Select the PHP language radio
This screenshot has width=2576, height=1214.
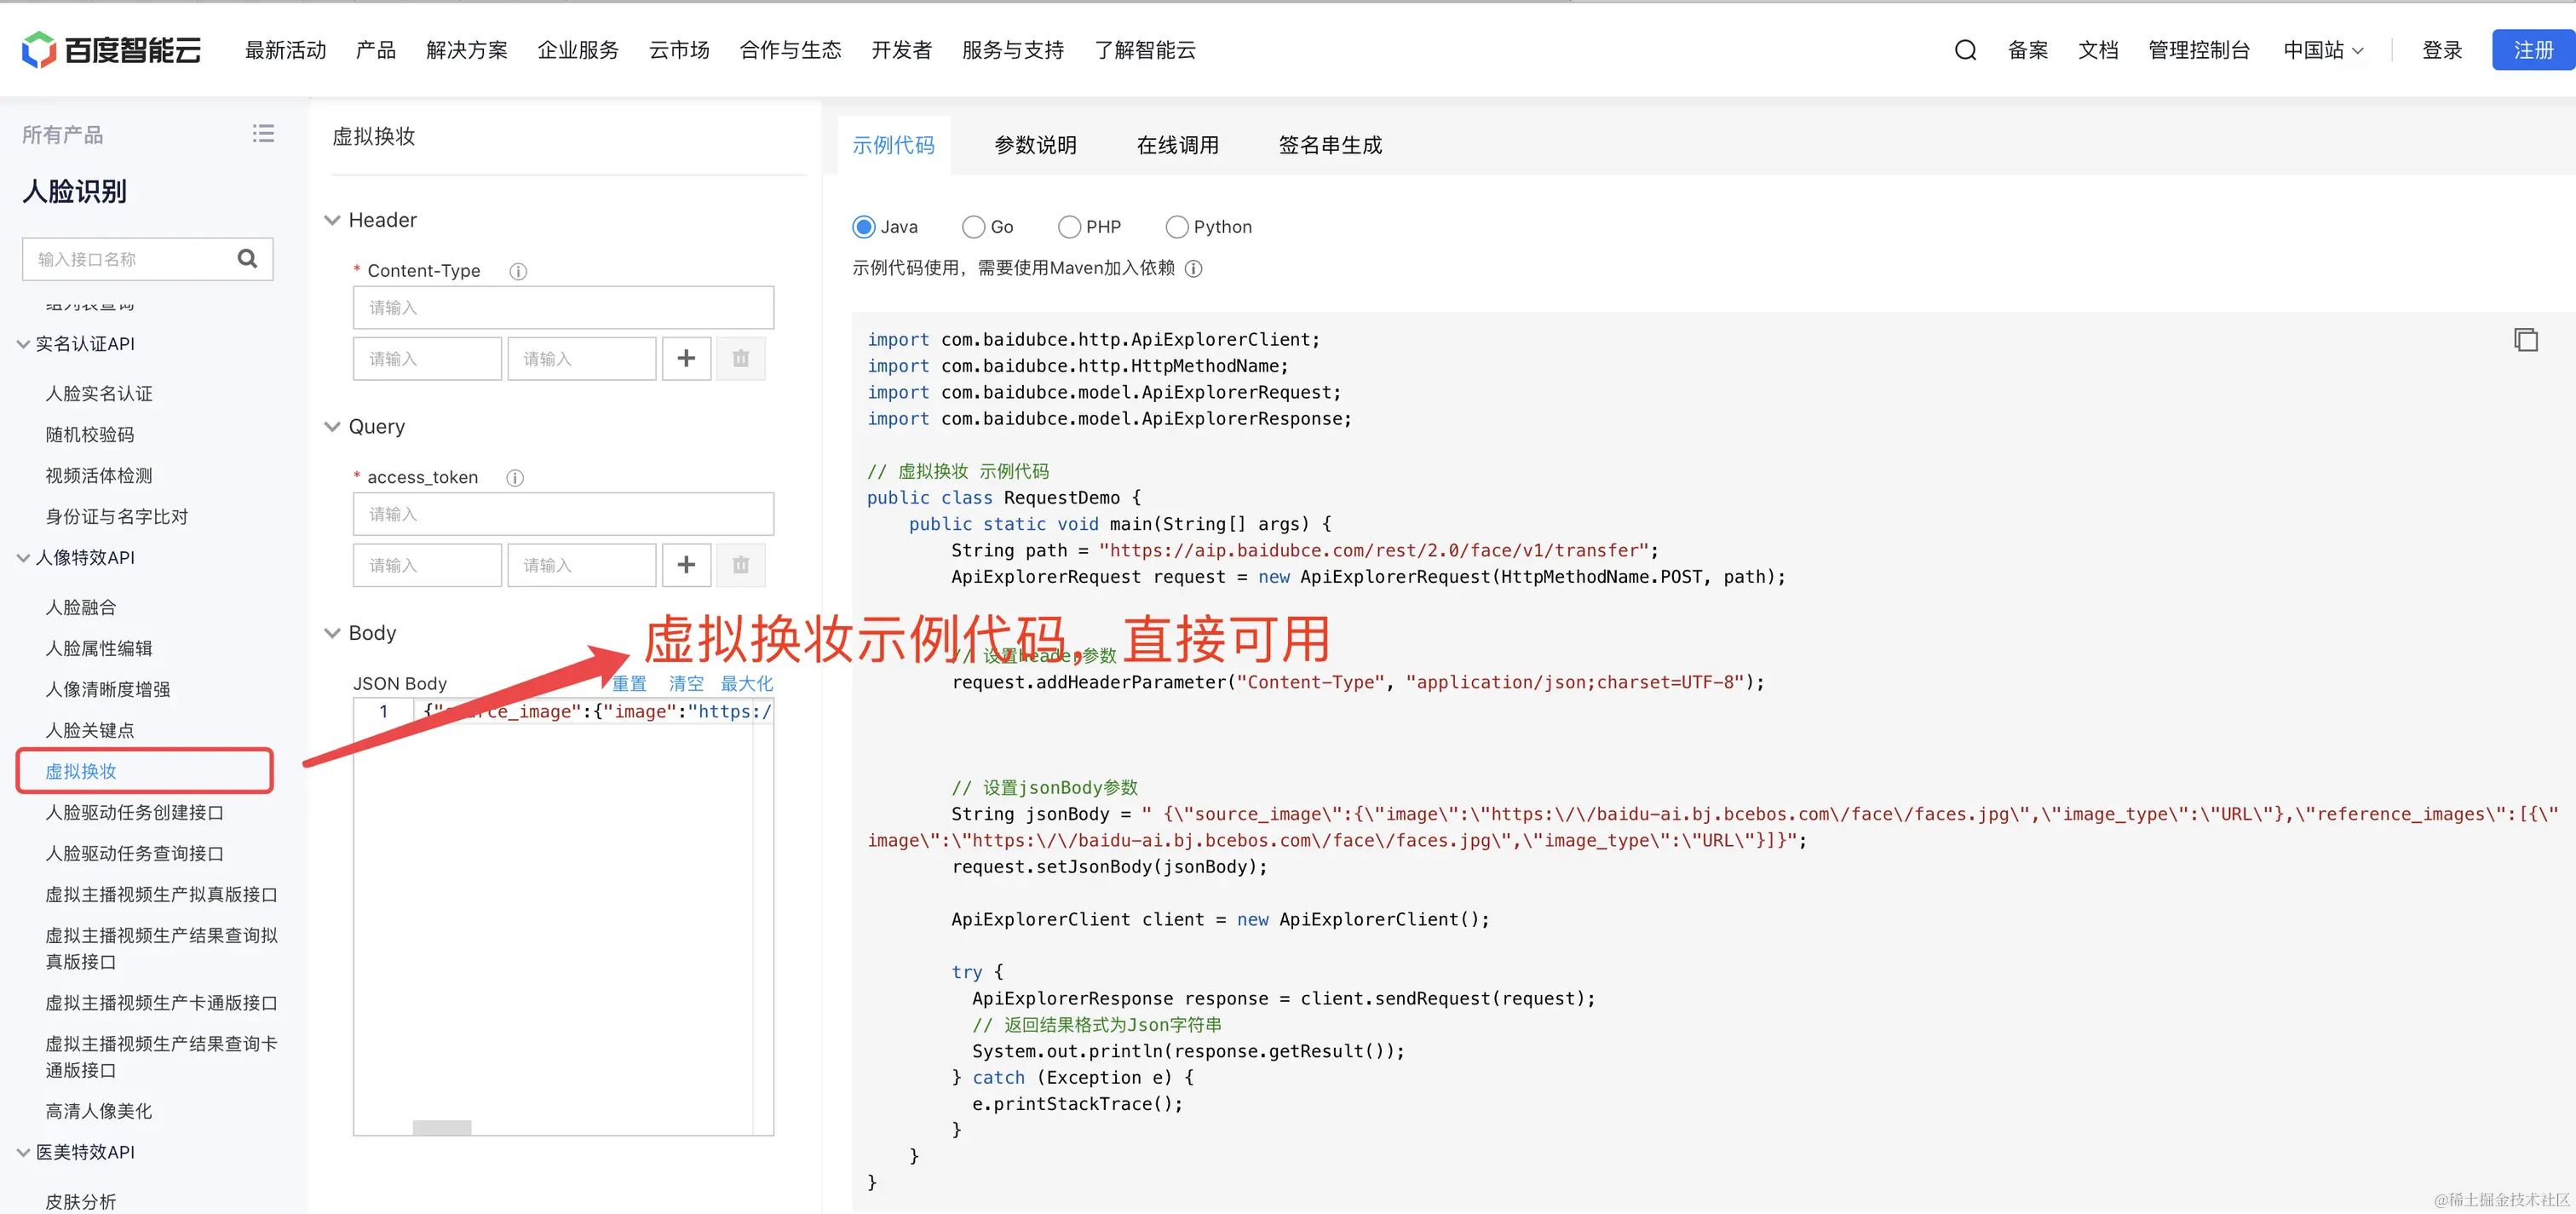(1069, 227)
